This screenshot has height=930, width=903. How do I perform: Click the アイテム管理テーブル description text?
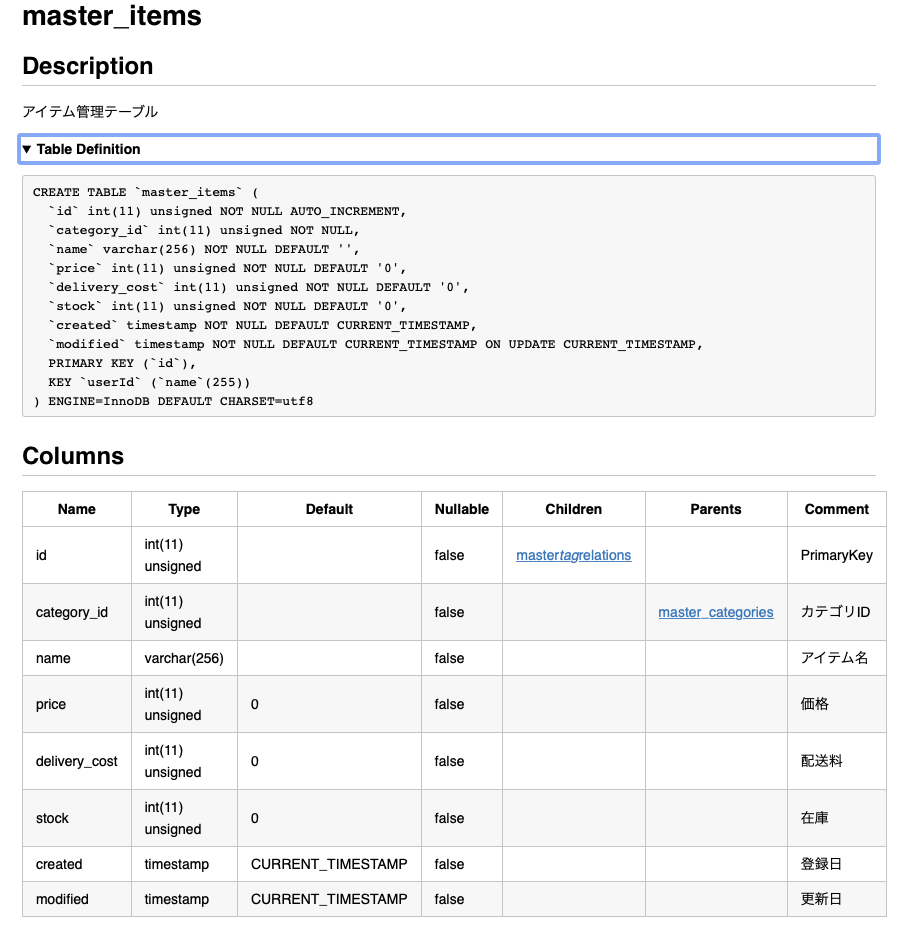pyautogui.click(x=90, y=111)
